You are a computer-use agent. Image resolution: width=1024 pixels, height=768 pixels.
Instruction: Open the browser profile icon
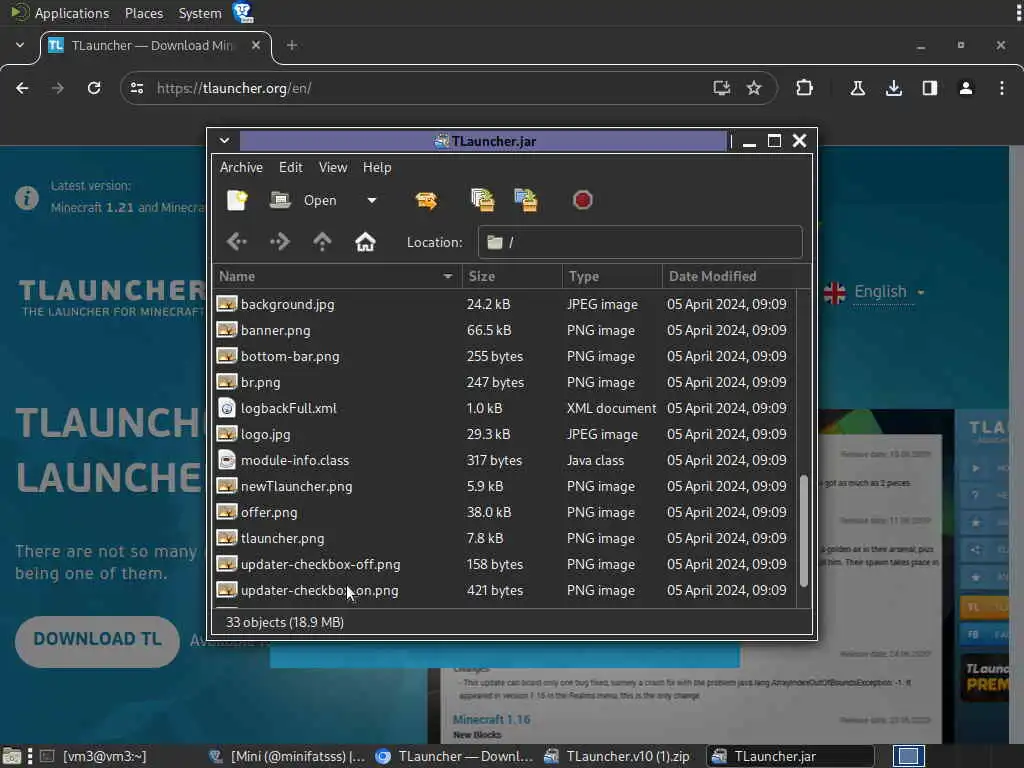[x=965, y=88]
